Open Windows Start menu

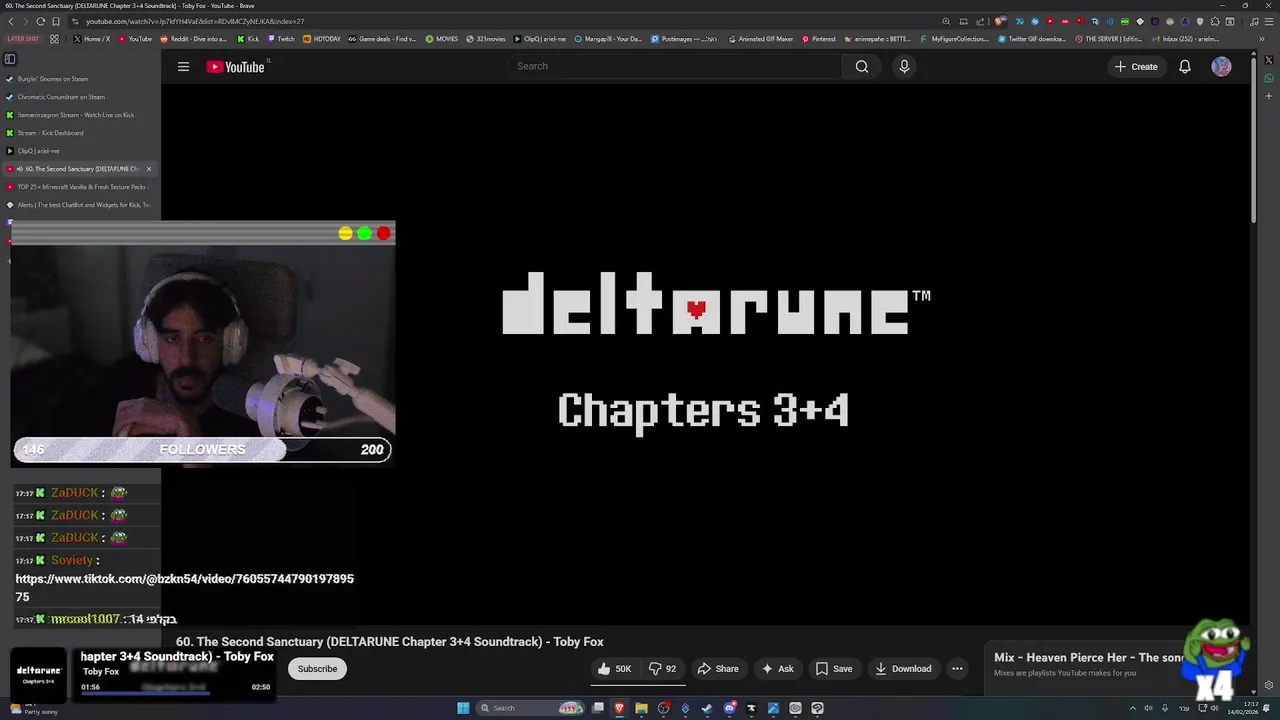[x=463, y=708]
